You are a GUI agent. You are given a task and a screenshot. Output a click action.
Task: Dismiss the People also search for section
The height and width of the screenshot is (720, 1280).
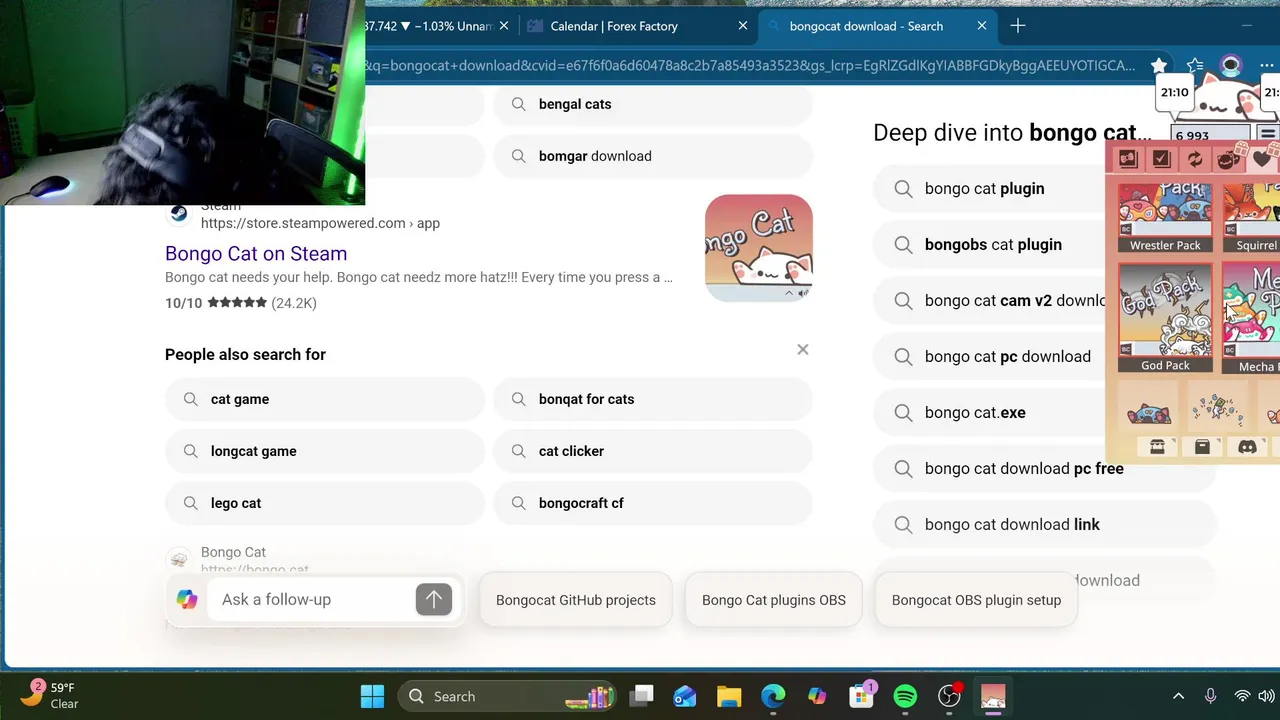tap(802, 349)
